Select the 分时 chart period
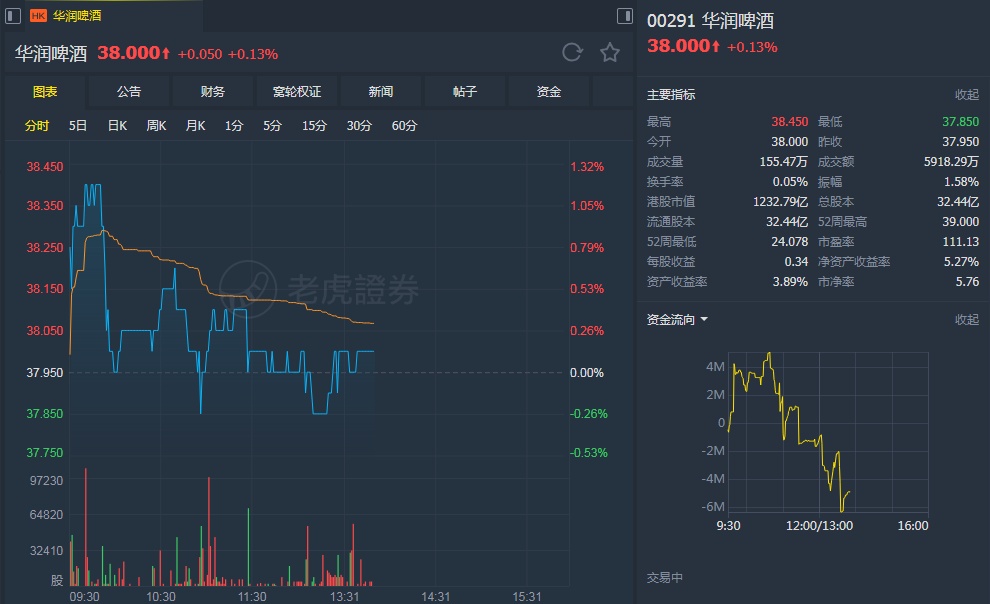The width and height of the screenshot is (990, 604). pos(37,126)
